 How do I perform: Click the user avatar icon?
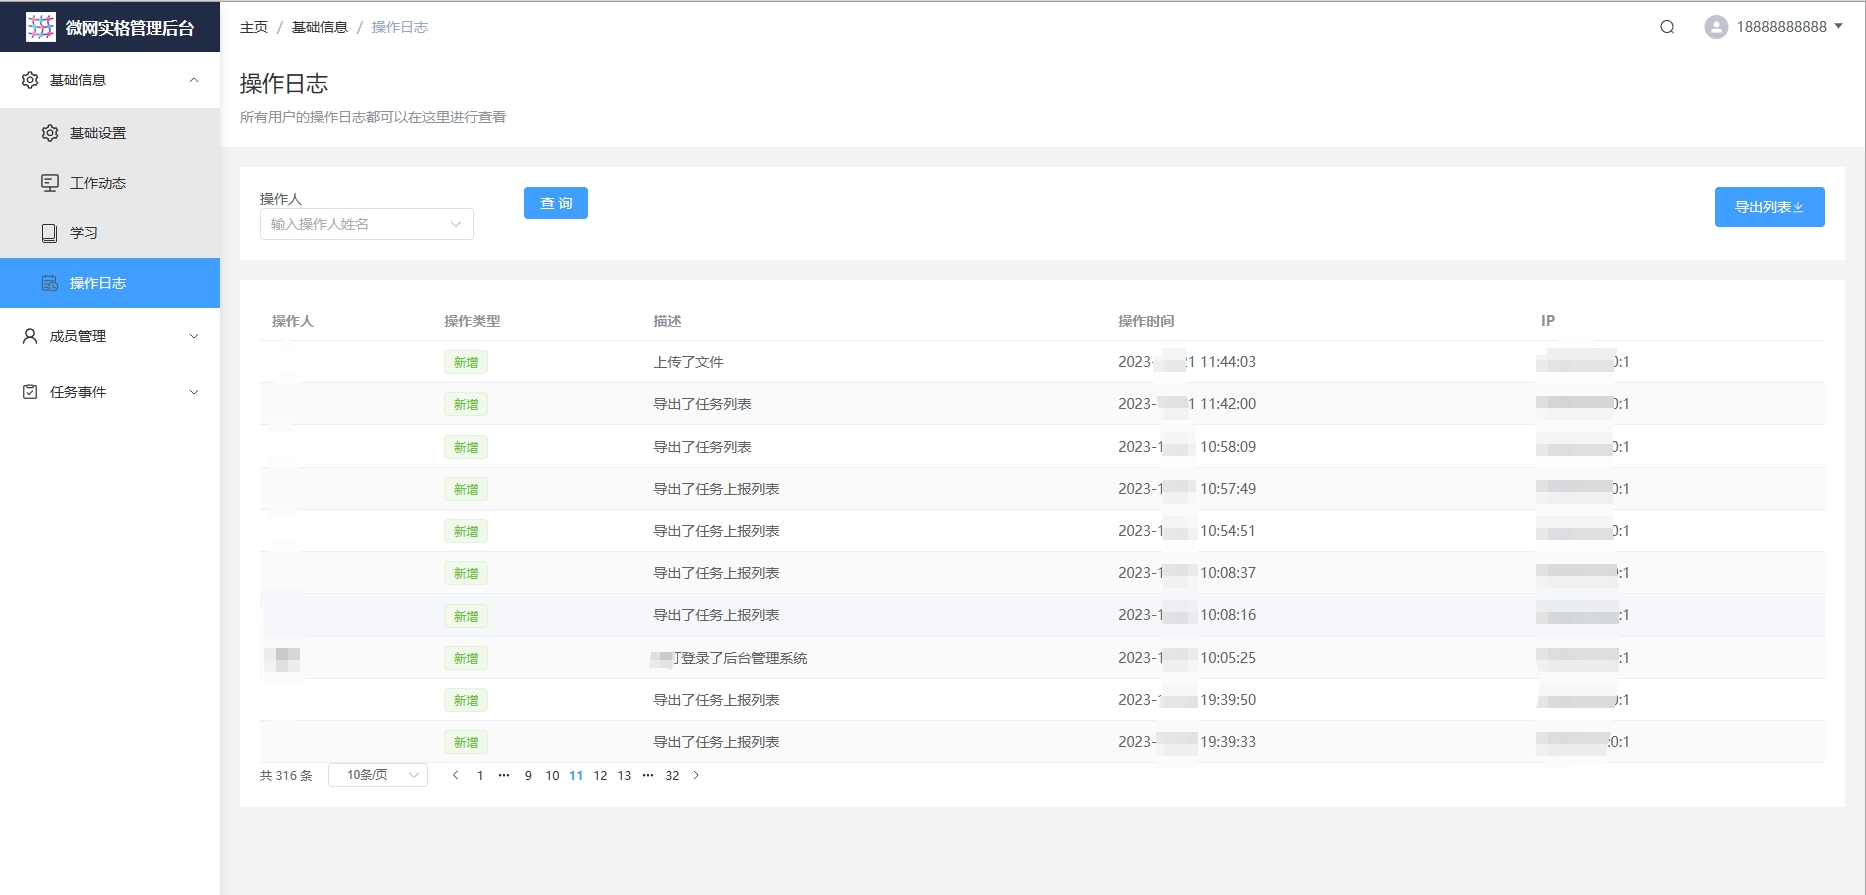[x=1716, y=27]
